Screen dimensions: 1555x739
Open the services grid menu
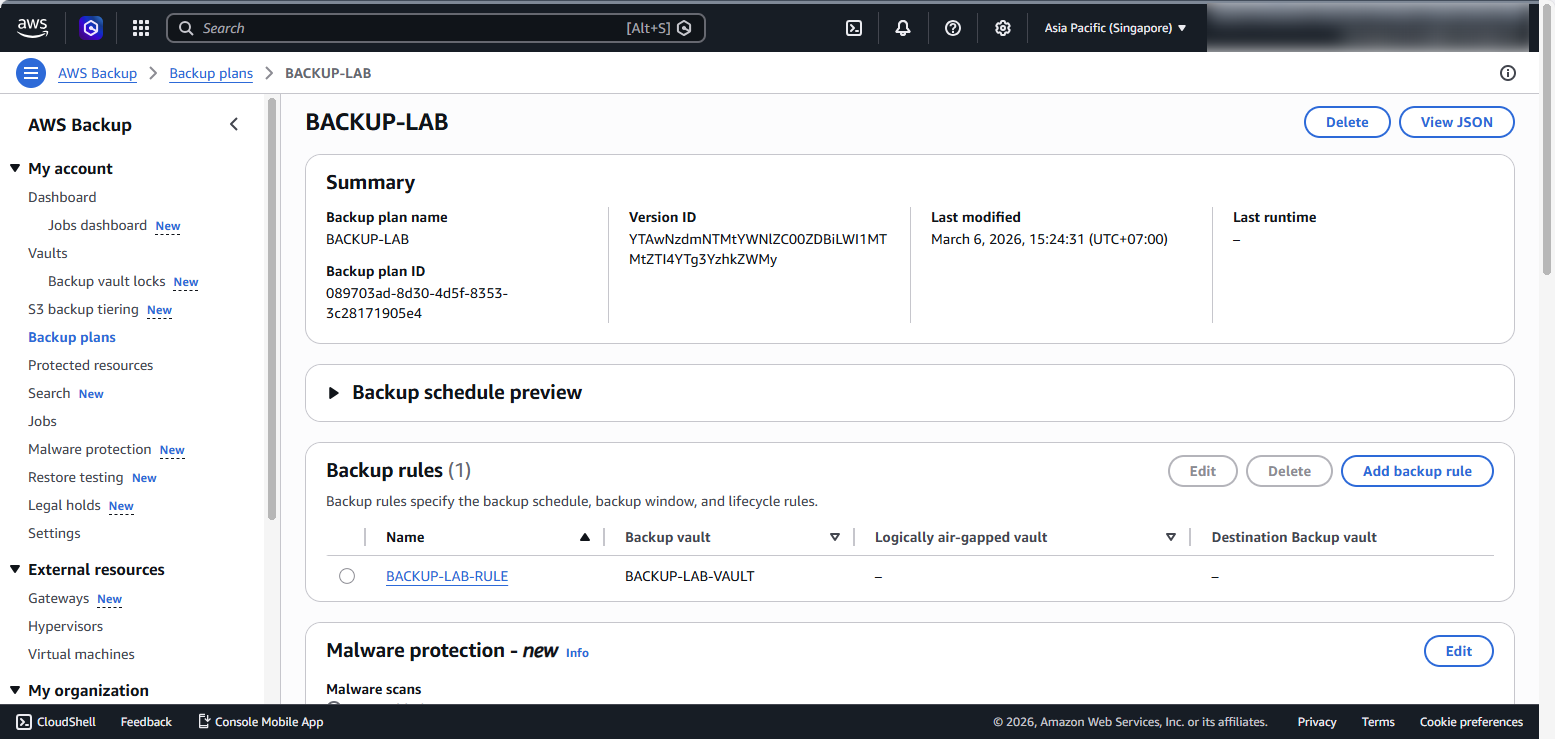click(x=141, y=28)
